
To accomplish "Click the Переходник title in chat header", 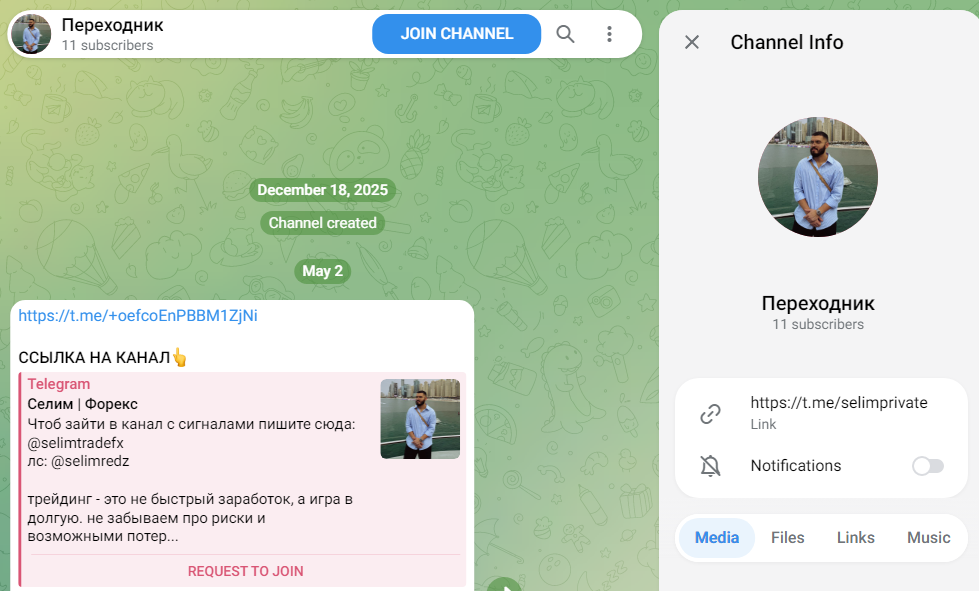I will click(x=112, y=25).
